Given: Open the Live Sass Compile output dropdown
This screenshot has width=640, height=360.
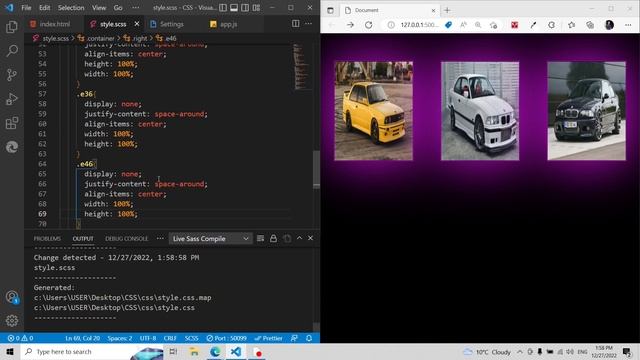Looking at the screenshot, I should click(210, 238).
